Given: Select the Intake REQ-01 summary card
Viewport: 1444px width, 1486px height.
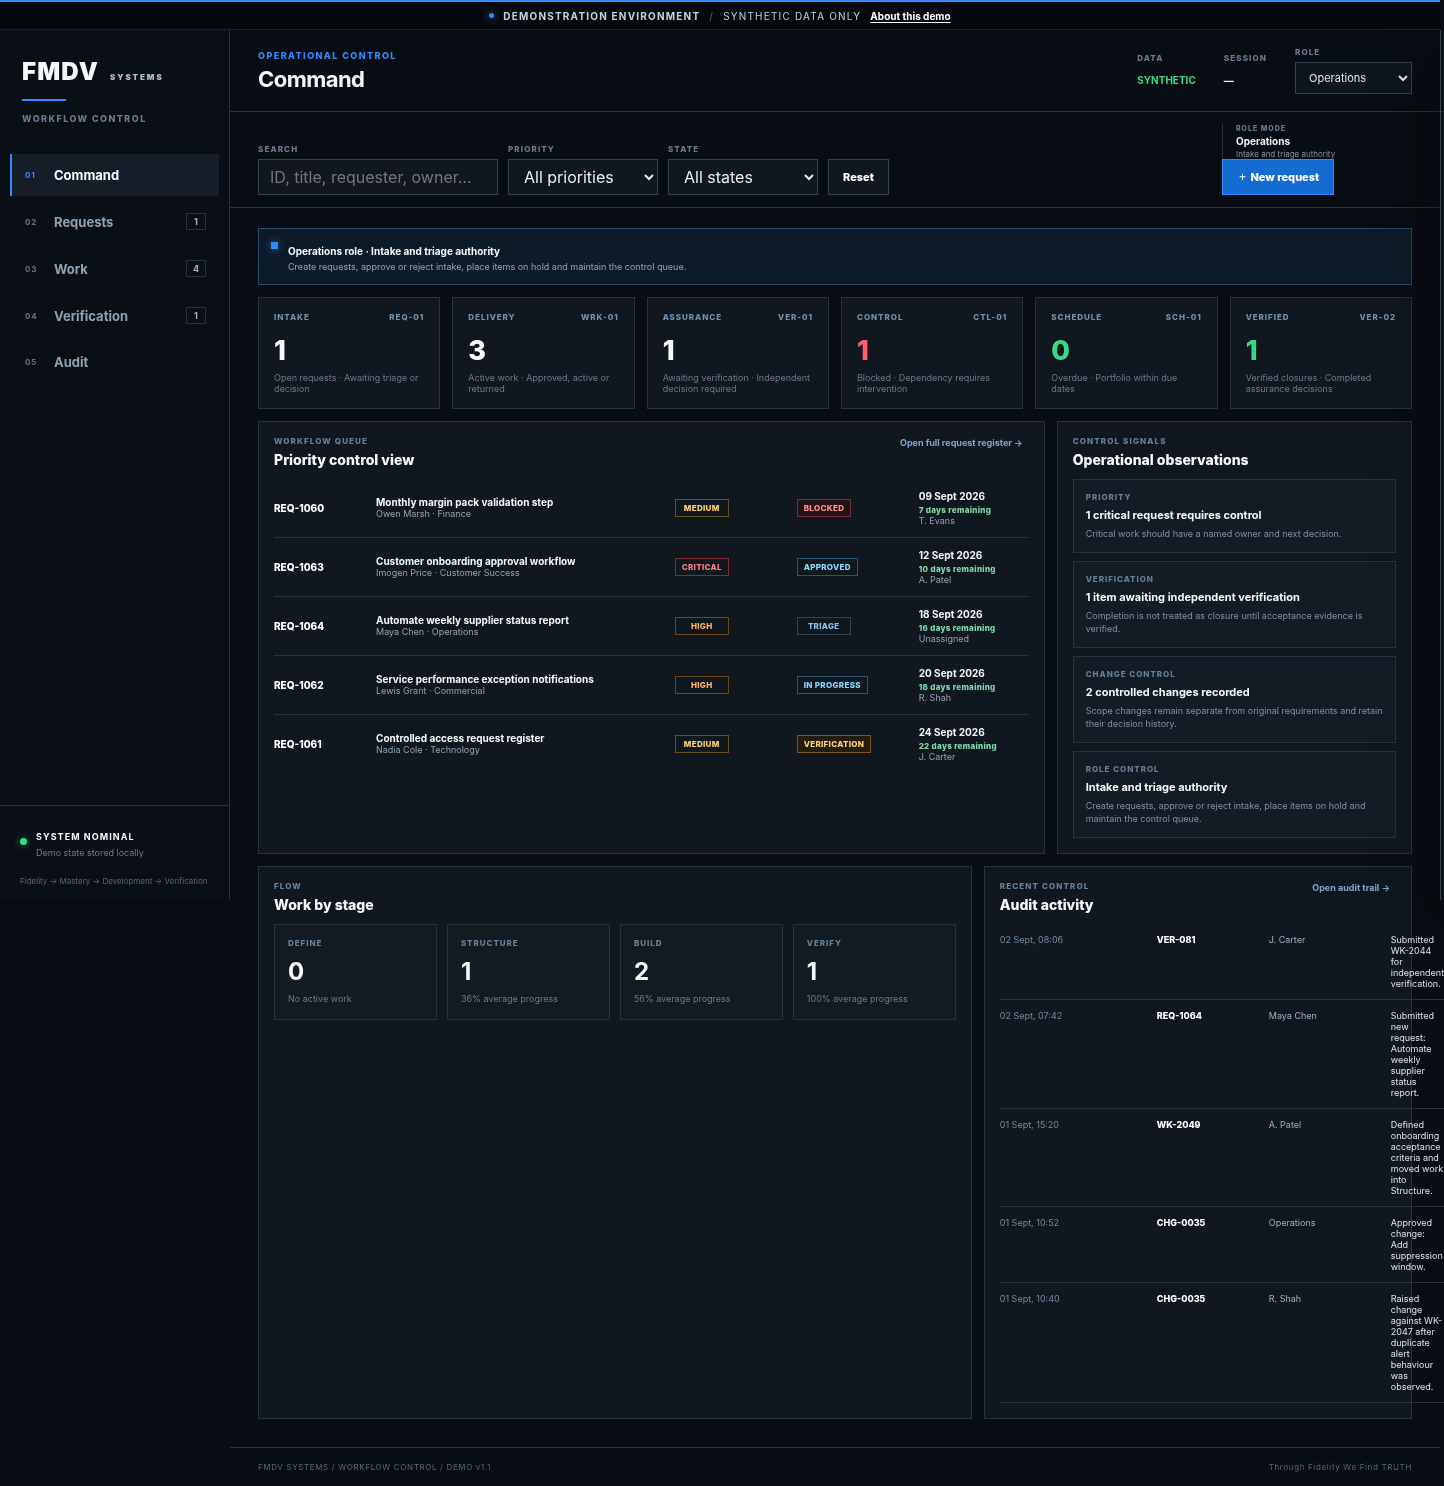Looking at the screenshot, I should 349,353.
